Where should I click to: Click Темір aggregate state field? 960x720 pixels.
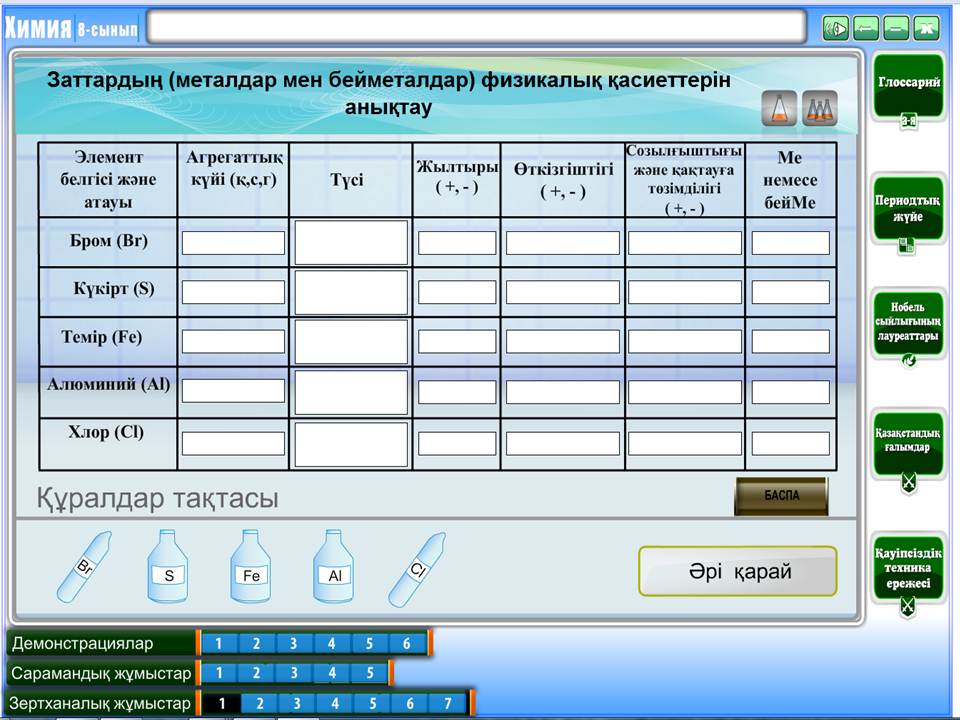[x=233, y=342]
